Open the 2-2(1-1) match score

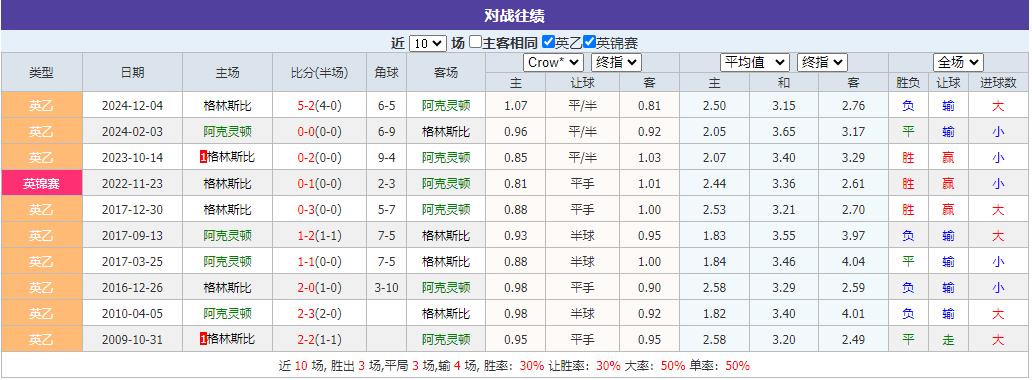click(x=319, y=339)
